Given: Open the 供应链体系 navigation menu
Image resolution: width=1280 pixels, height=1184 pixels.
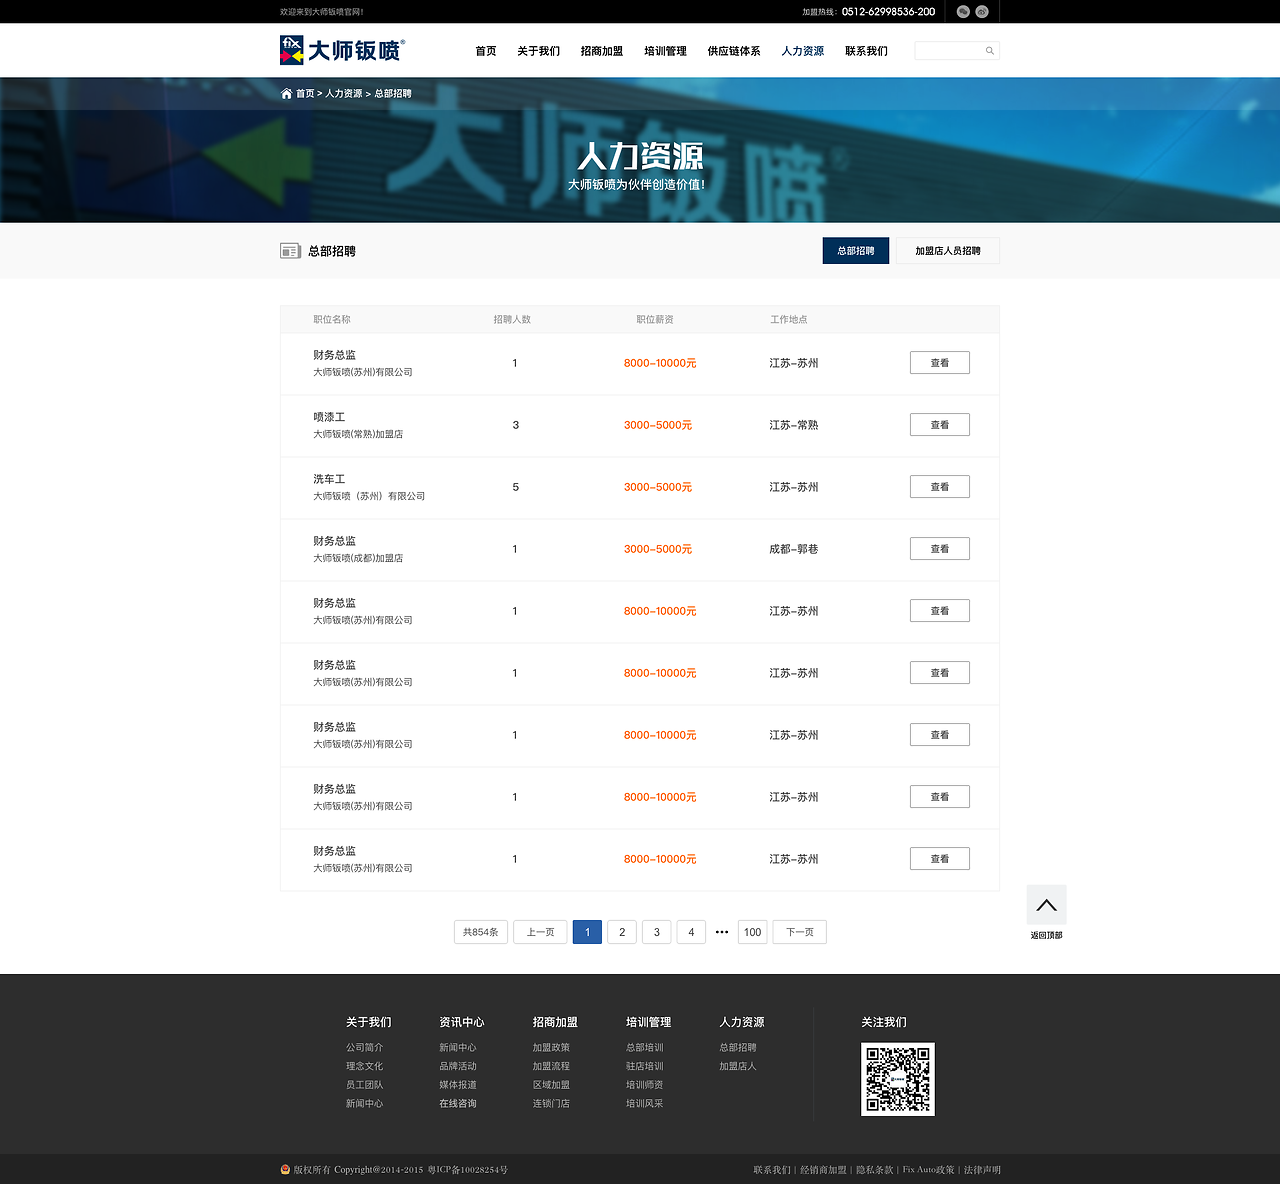Looking at the screenshot, I should coord(733,51).
